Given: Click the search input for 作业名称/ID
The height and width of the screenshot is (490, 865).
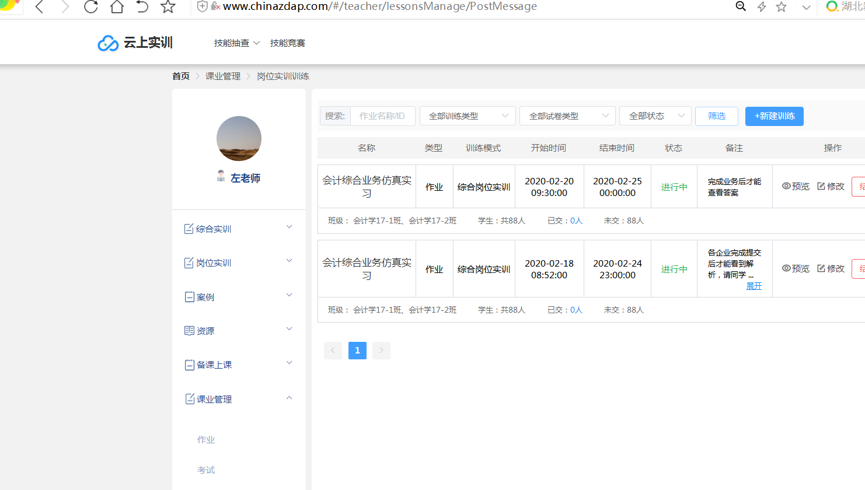Looking at the screenshot, I should click(383, 116).
